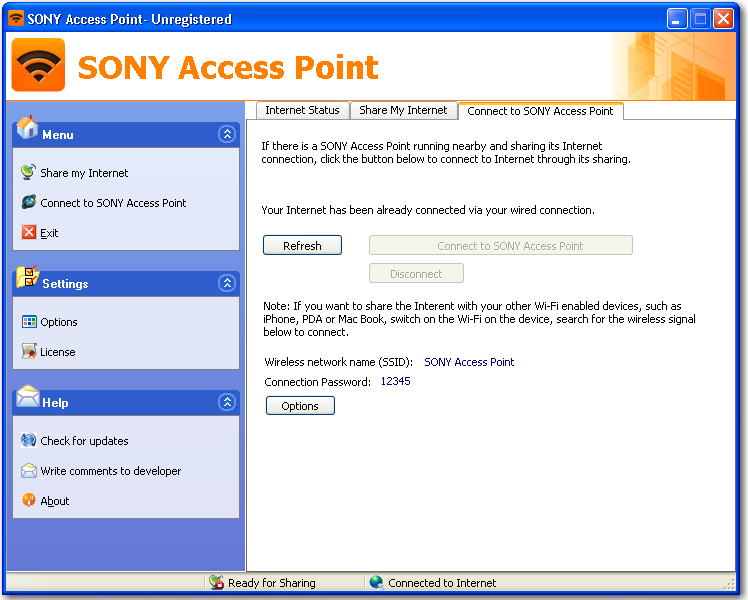Click the wide Connect to SONY Access Point button
The image size is (748, 600).
(500, 245)
